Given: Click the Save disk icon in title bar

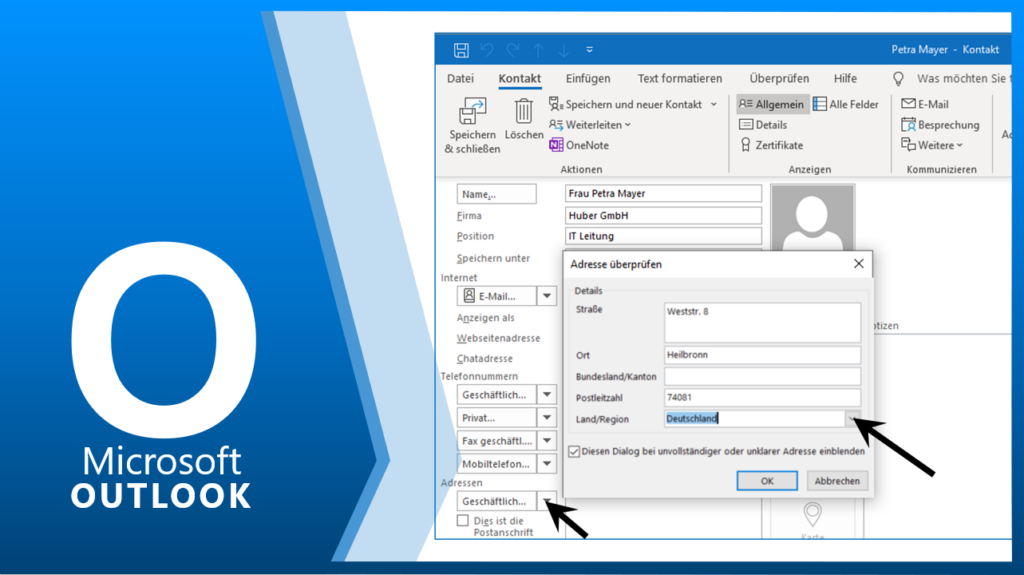Looking at the screenshot, I should click(461, 50).
